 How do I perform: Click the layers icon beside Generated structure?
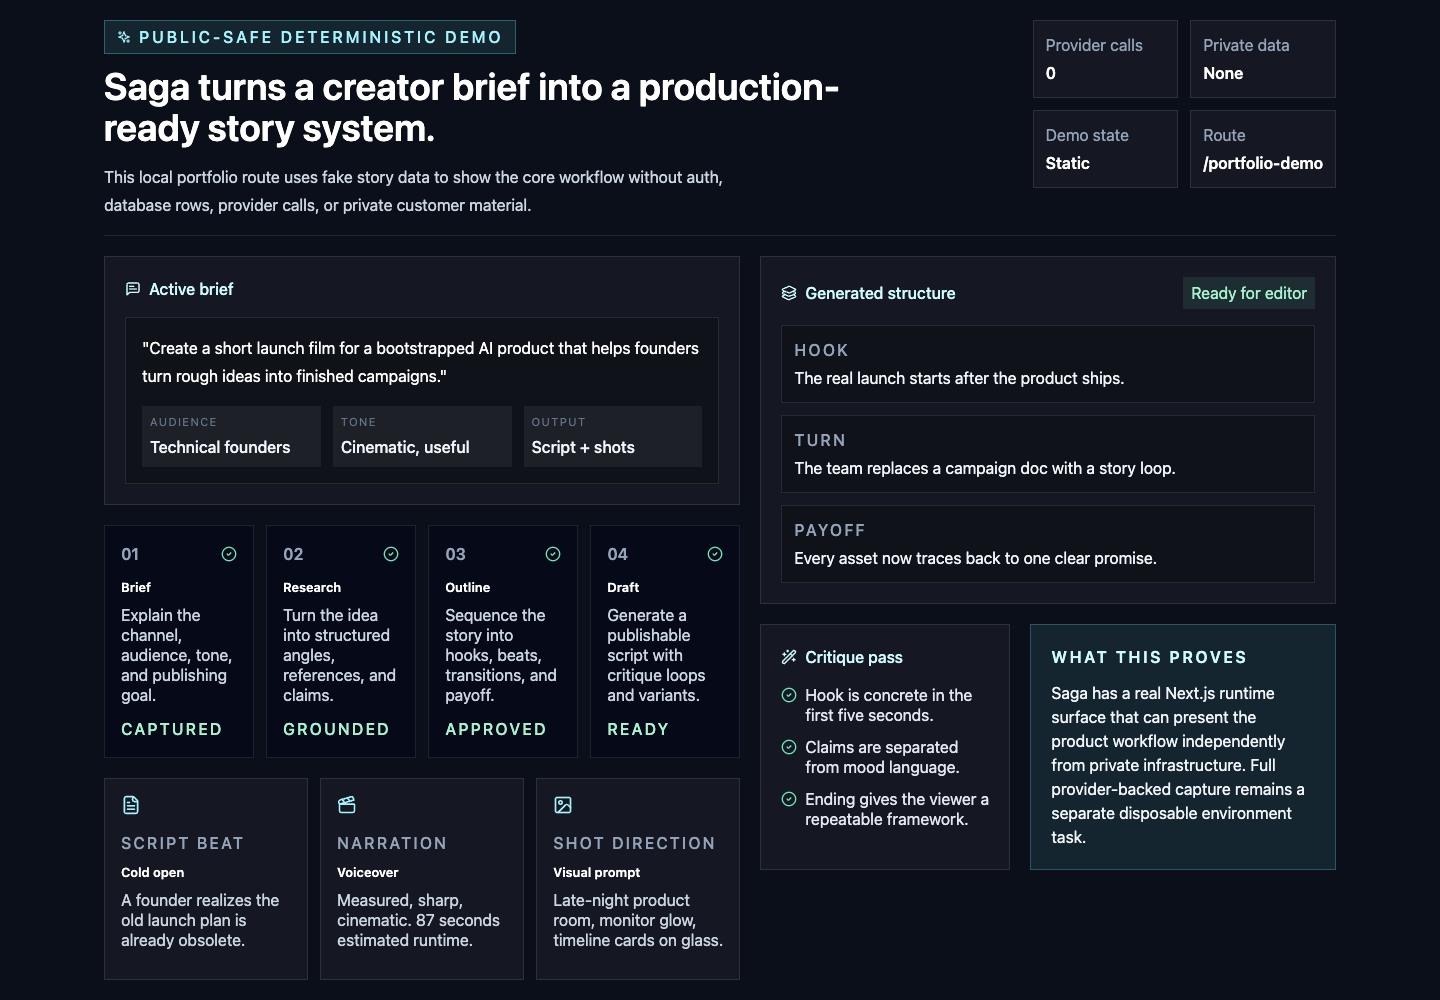789,293
